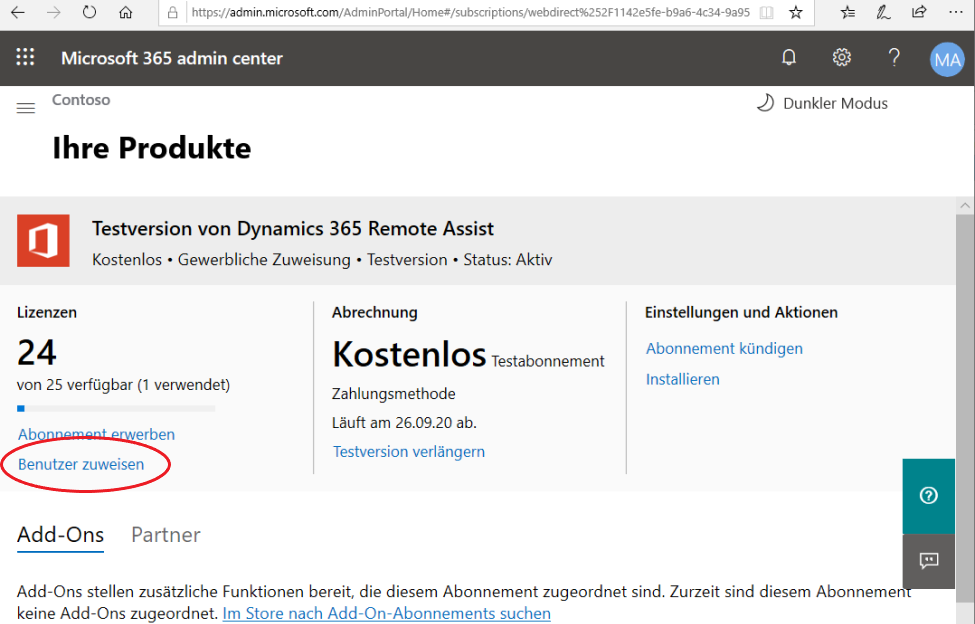The width and height of the screenshot is (975, 624).
Task: Expand the hamburger navigation menu
Action: [x=25, y=108]
